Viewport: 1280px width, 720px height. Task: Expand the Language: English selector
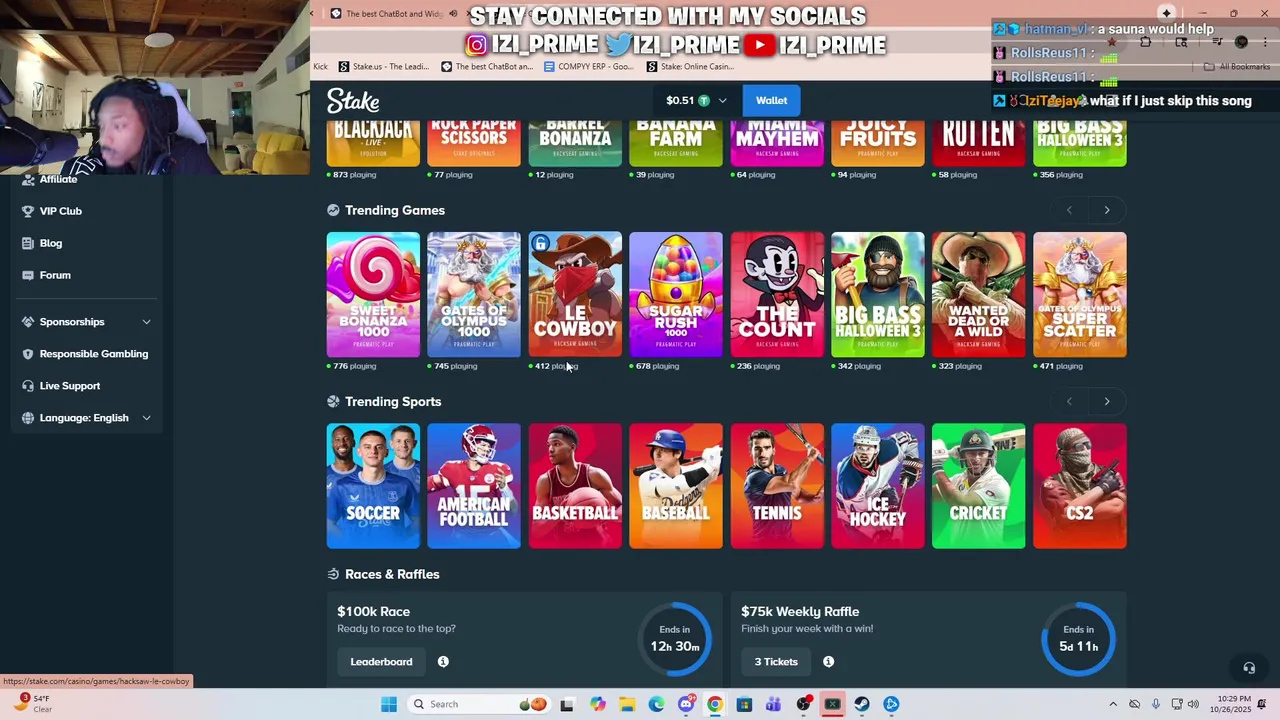[86, 418]
